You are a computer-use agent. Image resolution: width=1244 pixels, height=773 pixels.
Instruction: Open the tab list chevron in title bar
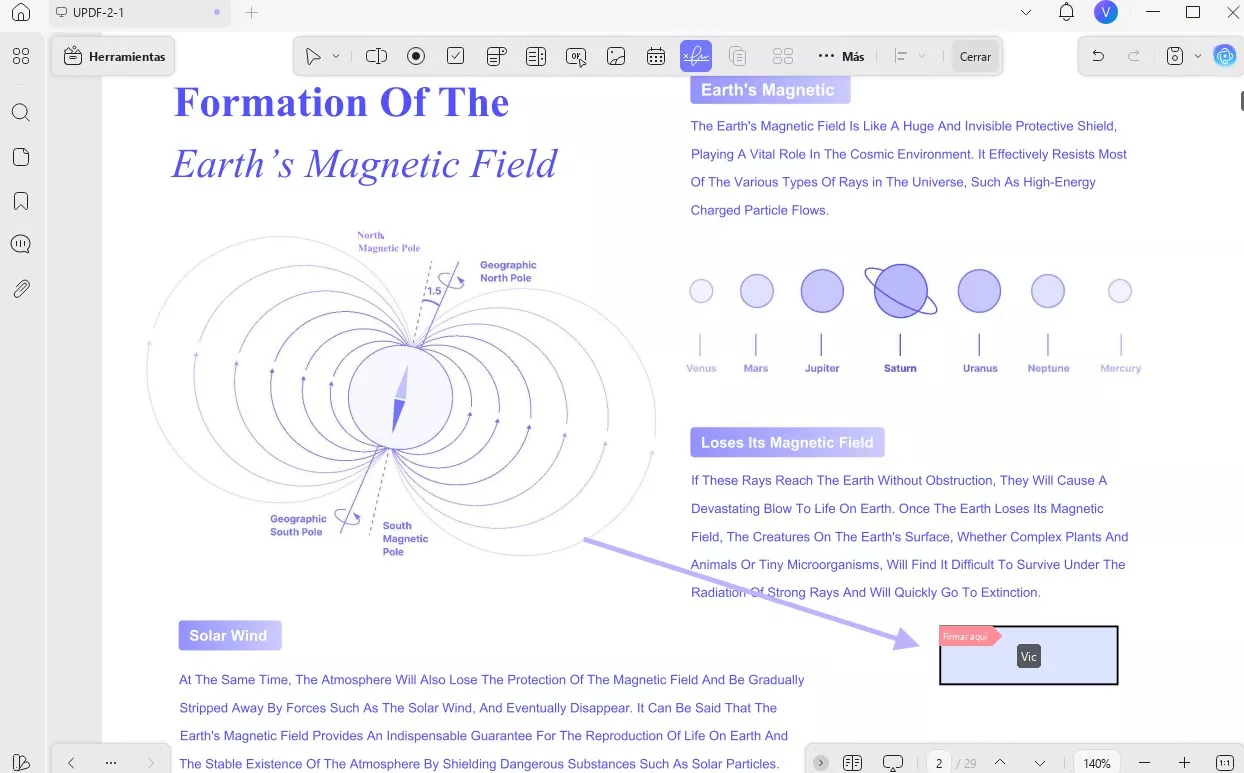pyautogui.click(x=1026, y=12)
